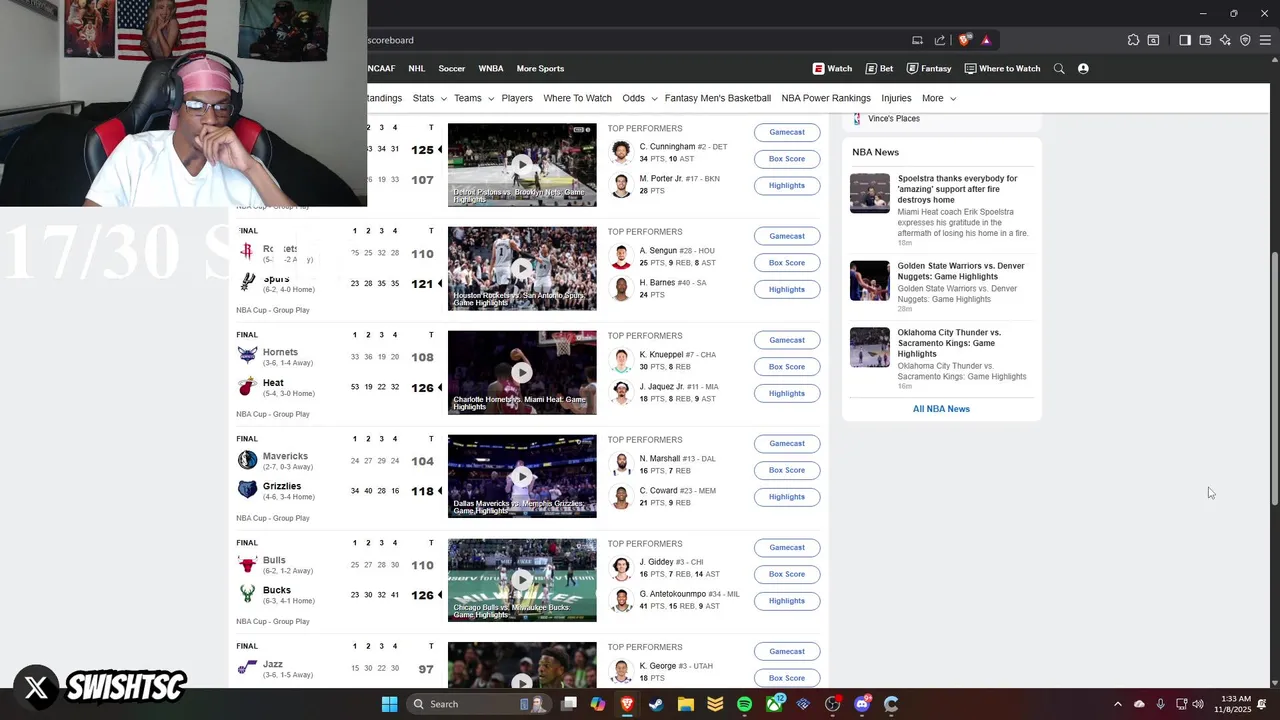Screen dimensions: 1280x720
Task: Open the Leo AI sparkle icon
Action: tap(1225, 40)
